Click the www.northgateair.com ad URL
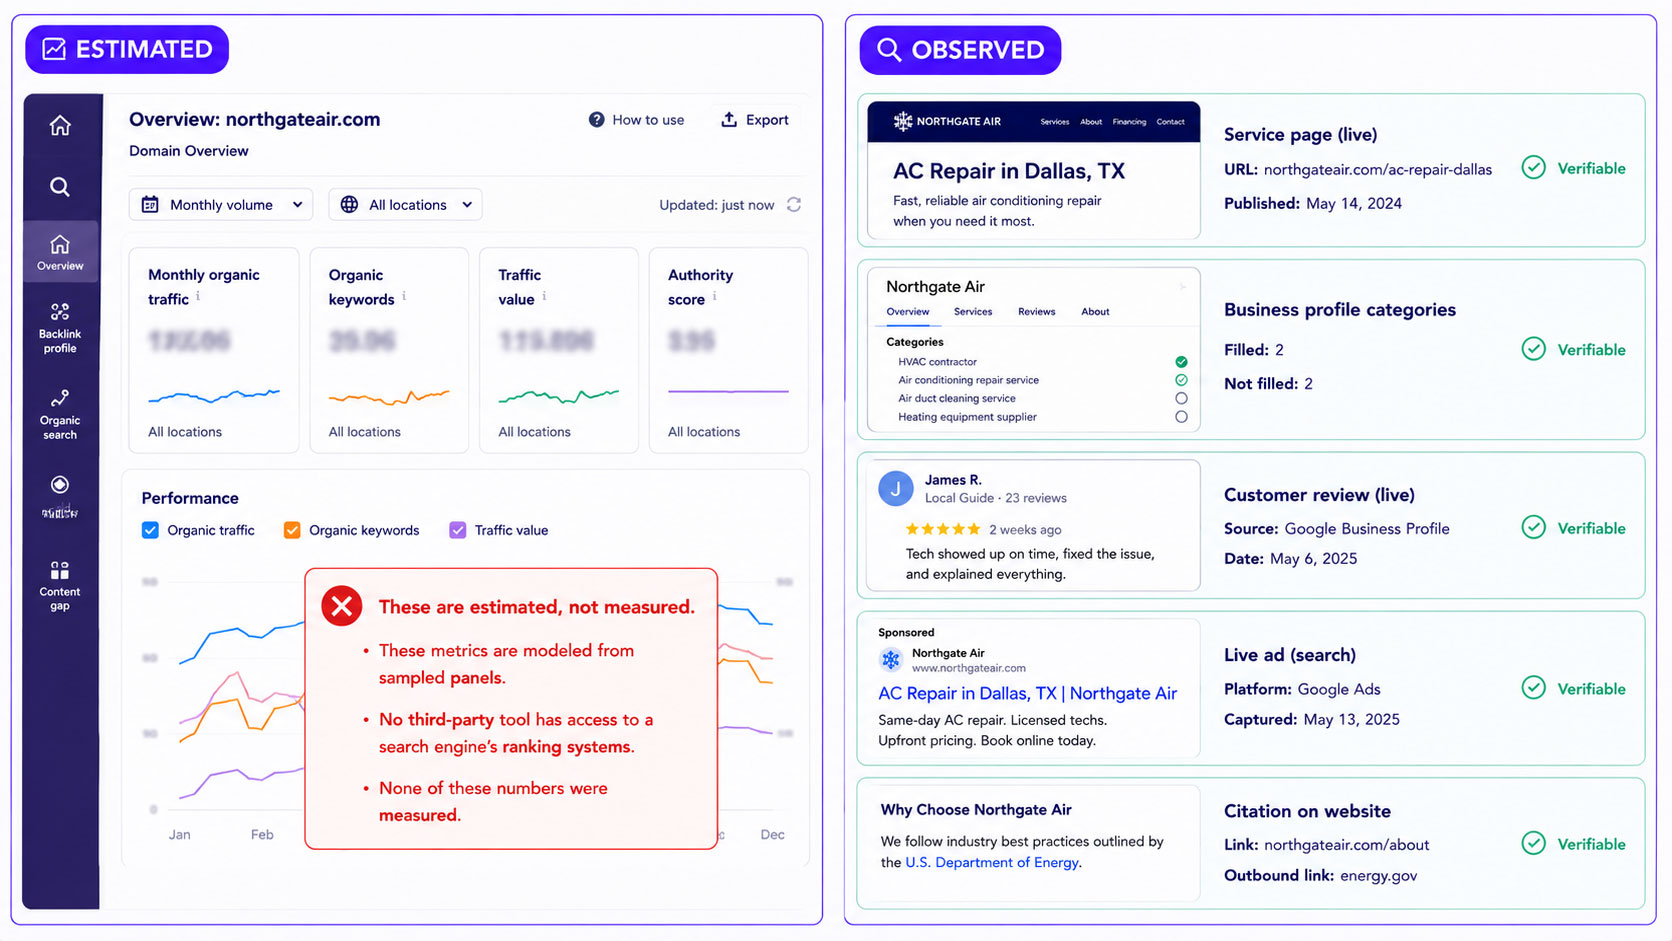This screenshot has width=1672, height=941. click(969, 668)
